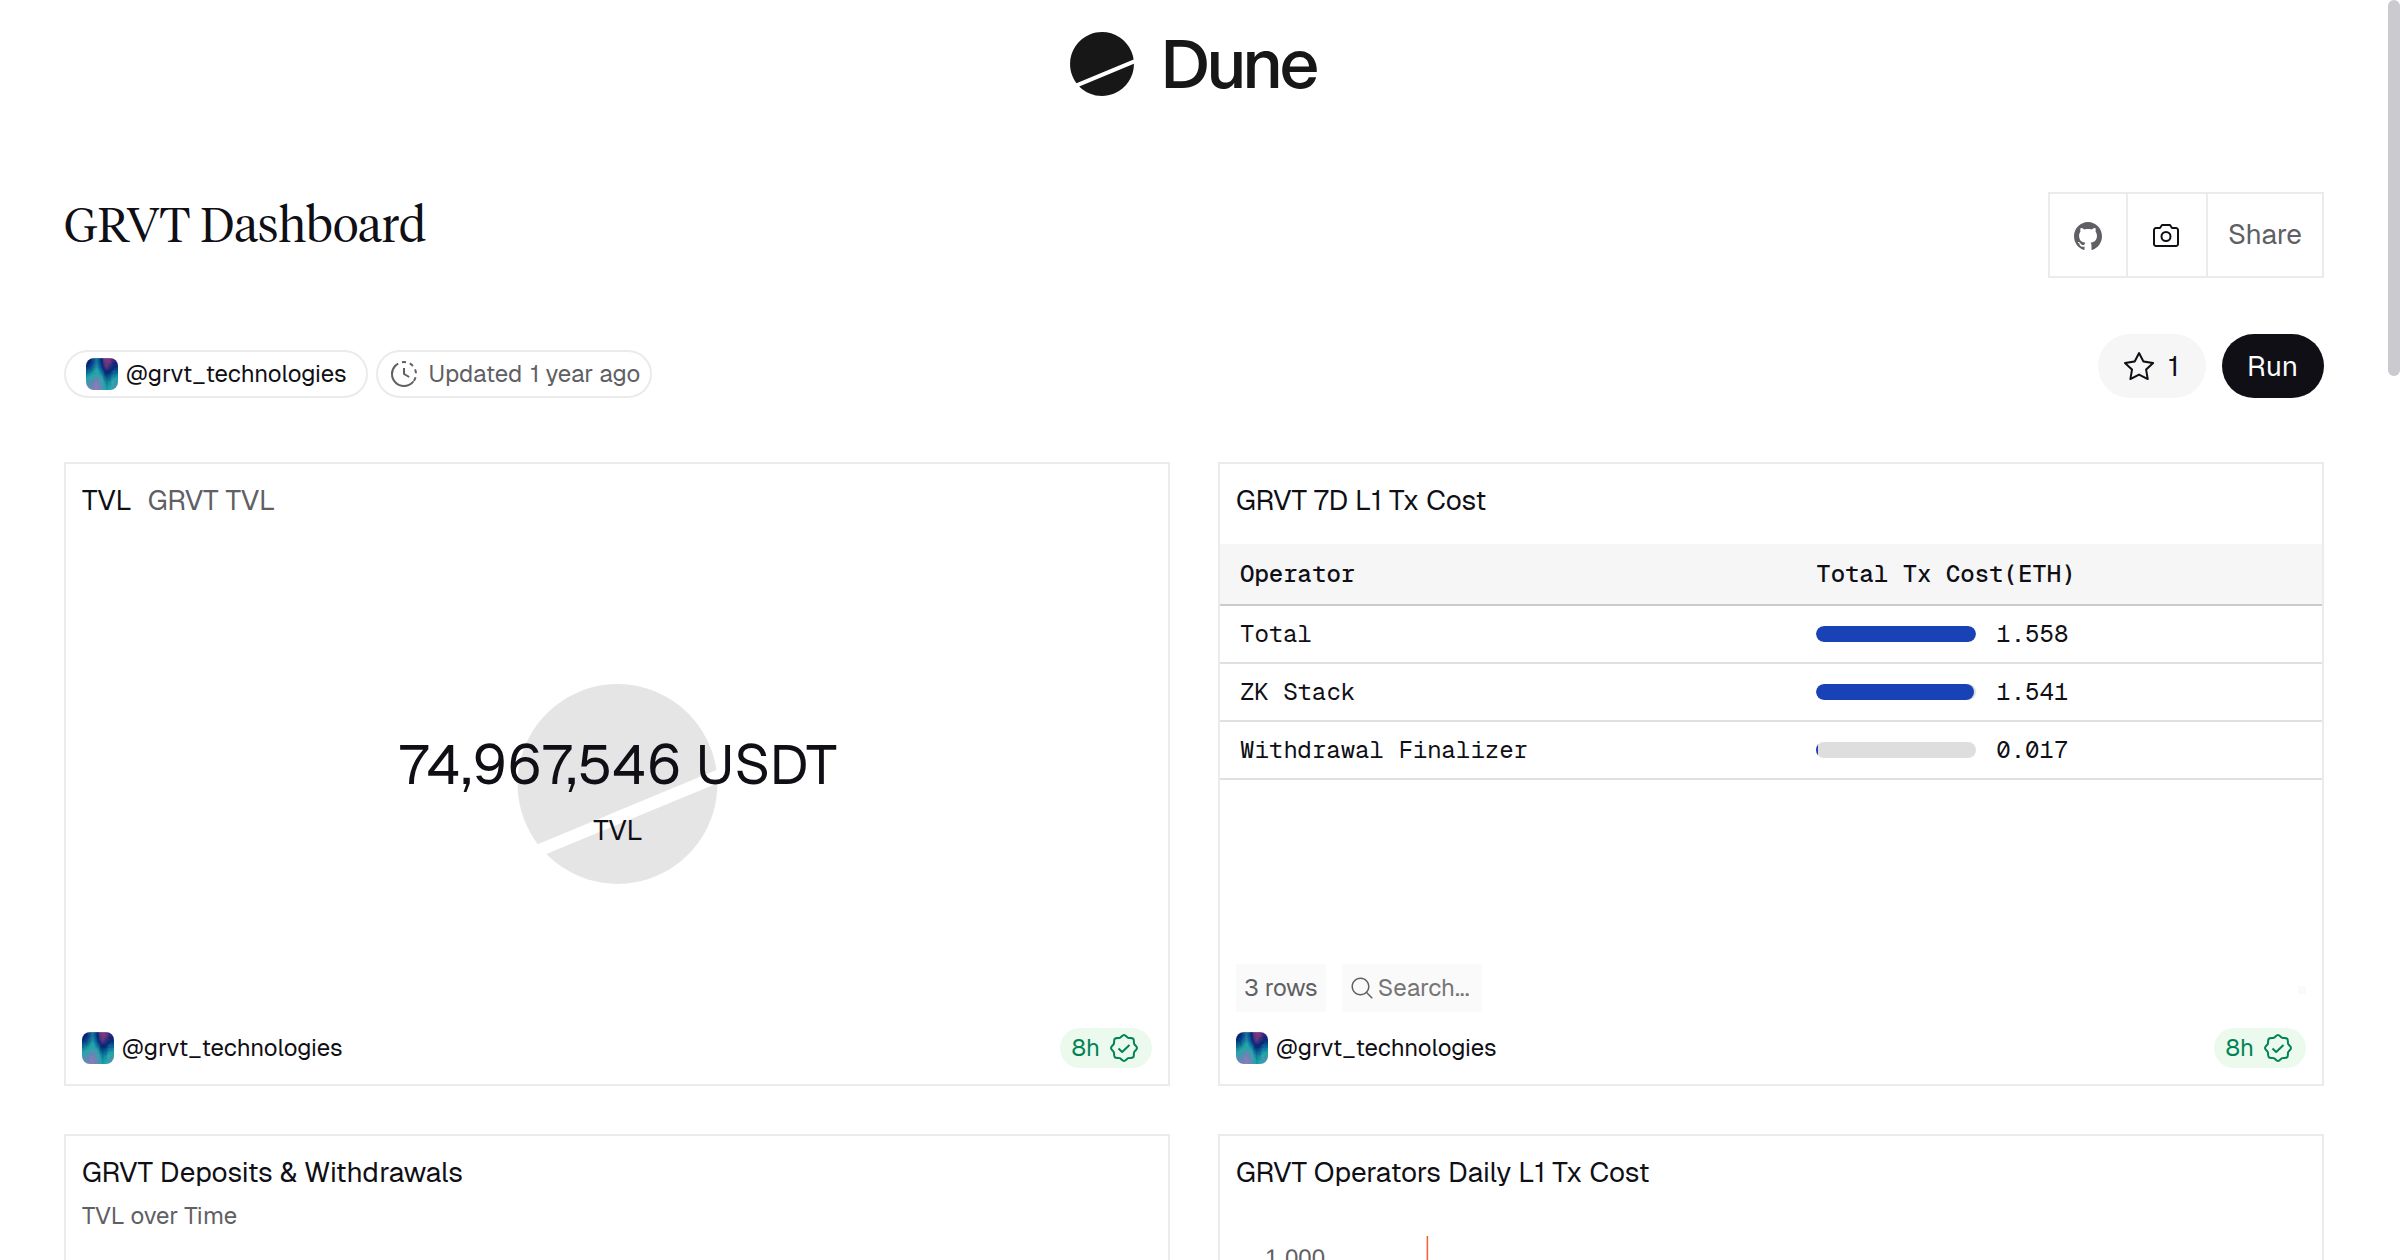Click the Dune logo icon
The image size is (2400, 1260).
(x=1101, y=65)
